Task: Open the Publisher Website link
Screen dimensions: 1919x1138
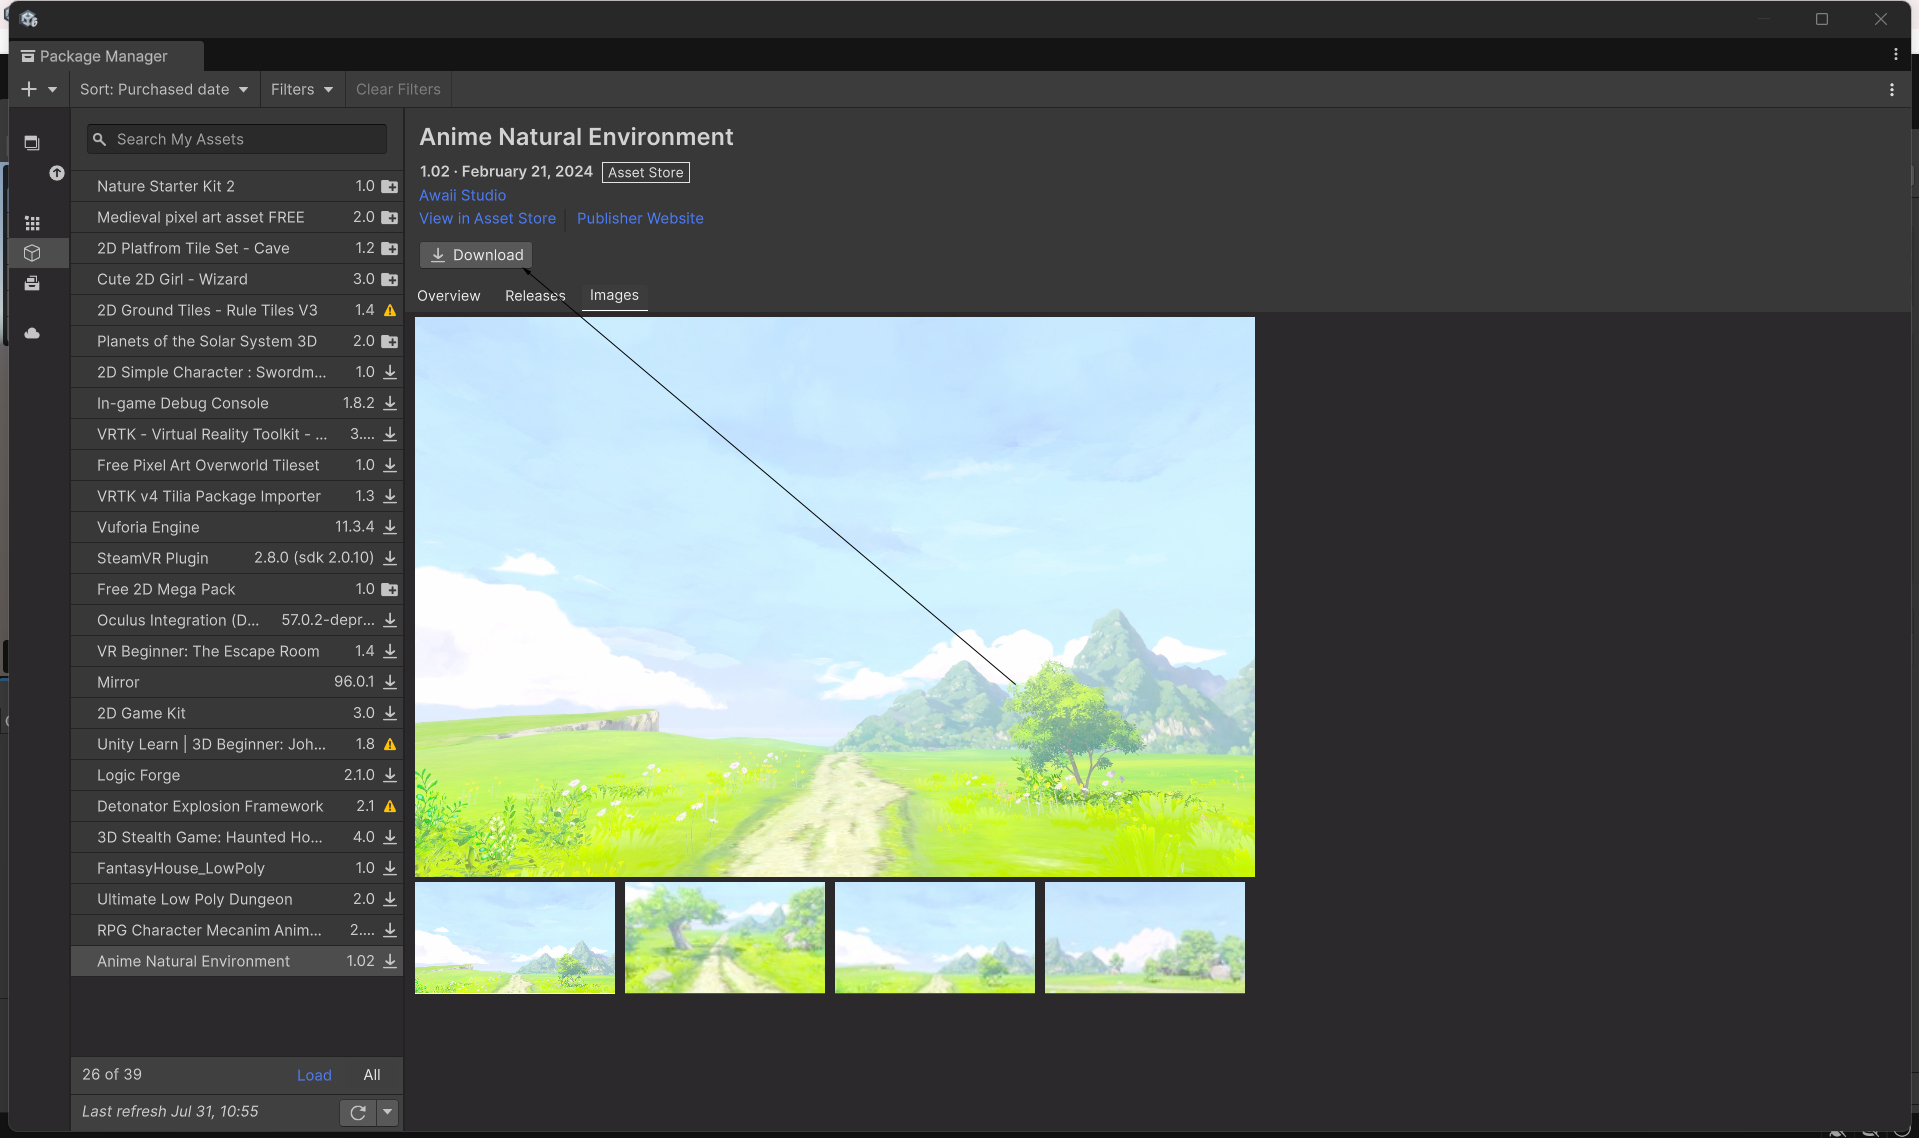Action: point(640,218)
